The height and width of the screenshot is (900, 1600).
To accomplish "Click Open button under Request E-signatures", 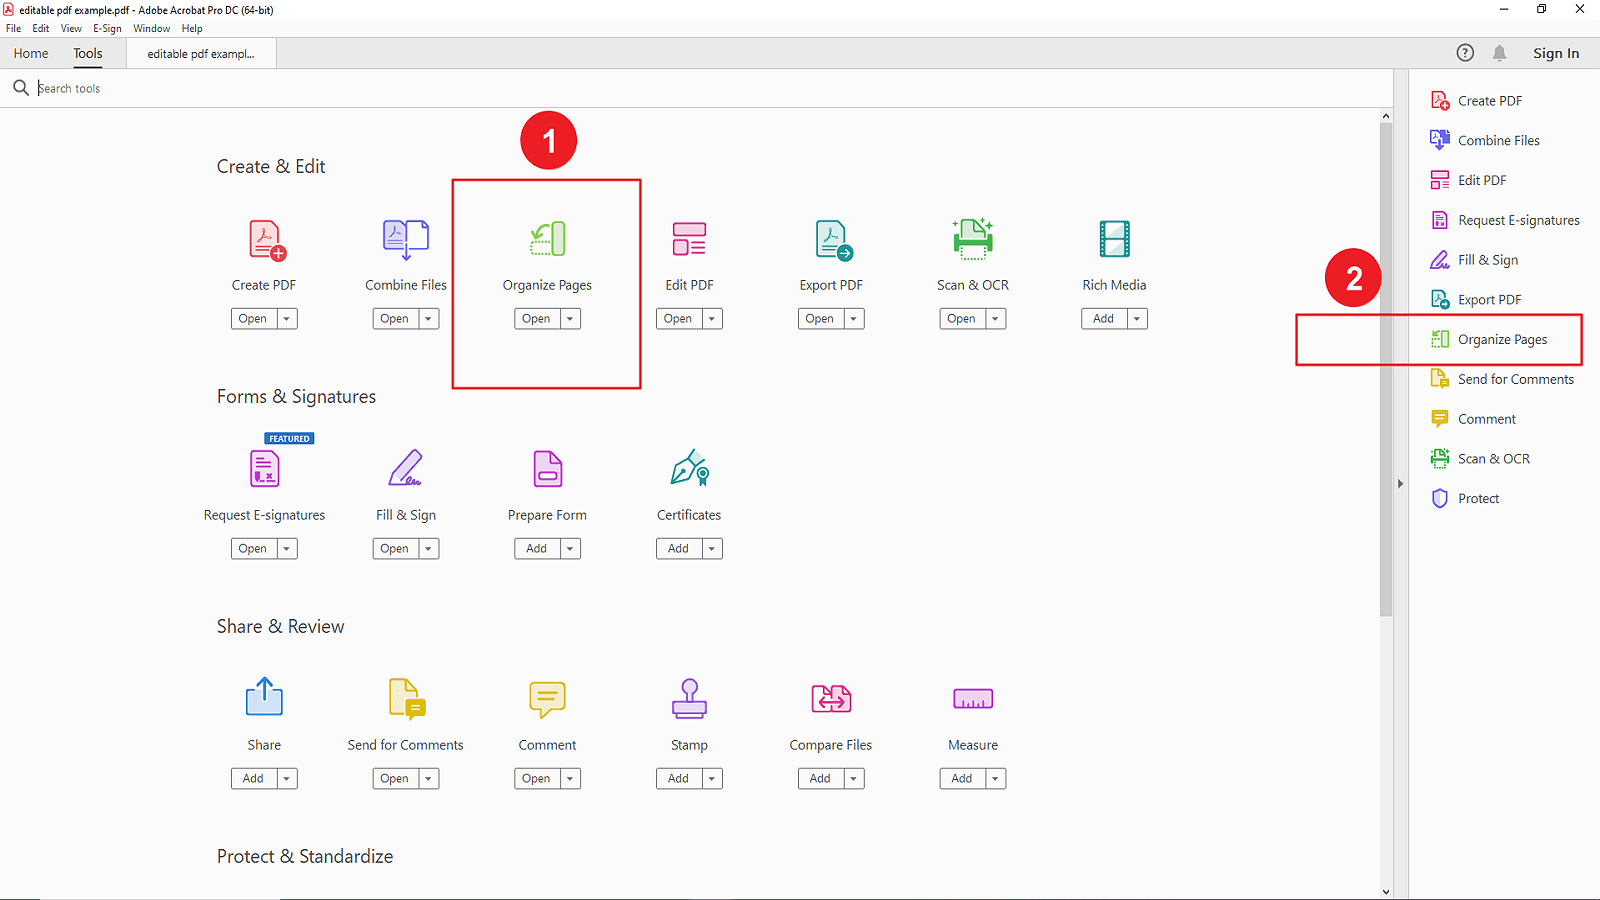I will coord(253,549).
